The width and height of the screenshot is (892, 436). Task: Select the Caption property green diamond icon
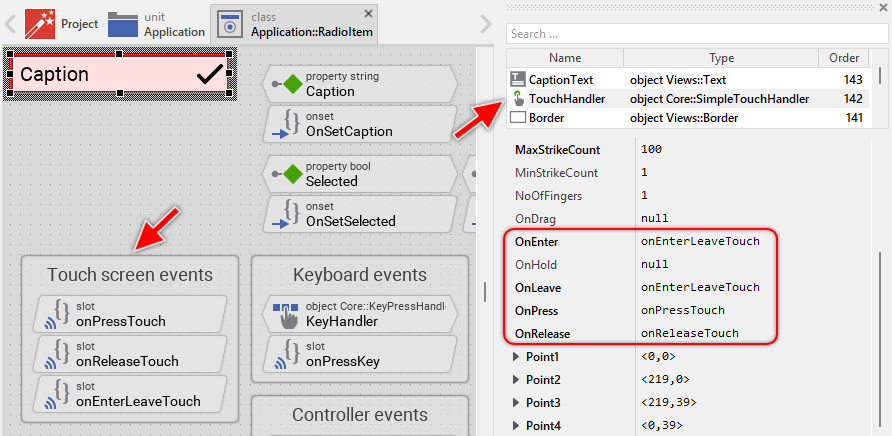291,84
